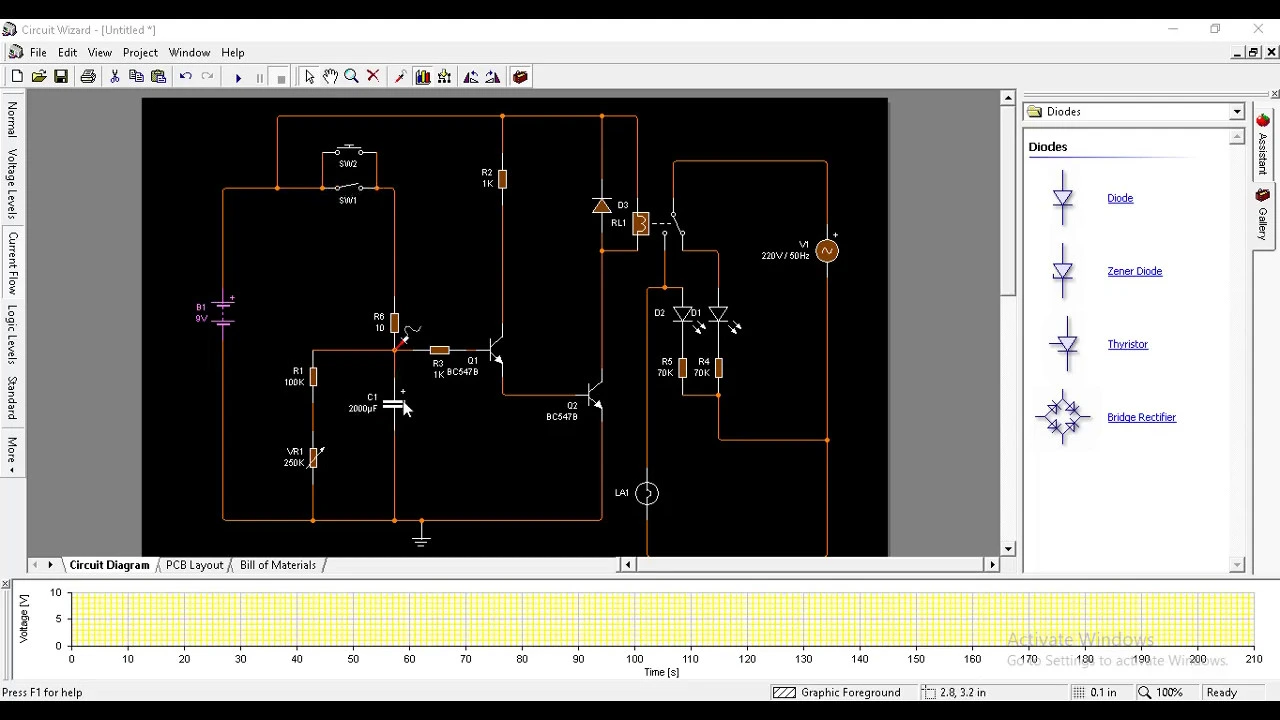Expand More view styles
This screenshot has height=720, width=1280.
(x=12, y=455)
